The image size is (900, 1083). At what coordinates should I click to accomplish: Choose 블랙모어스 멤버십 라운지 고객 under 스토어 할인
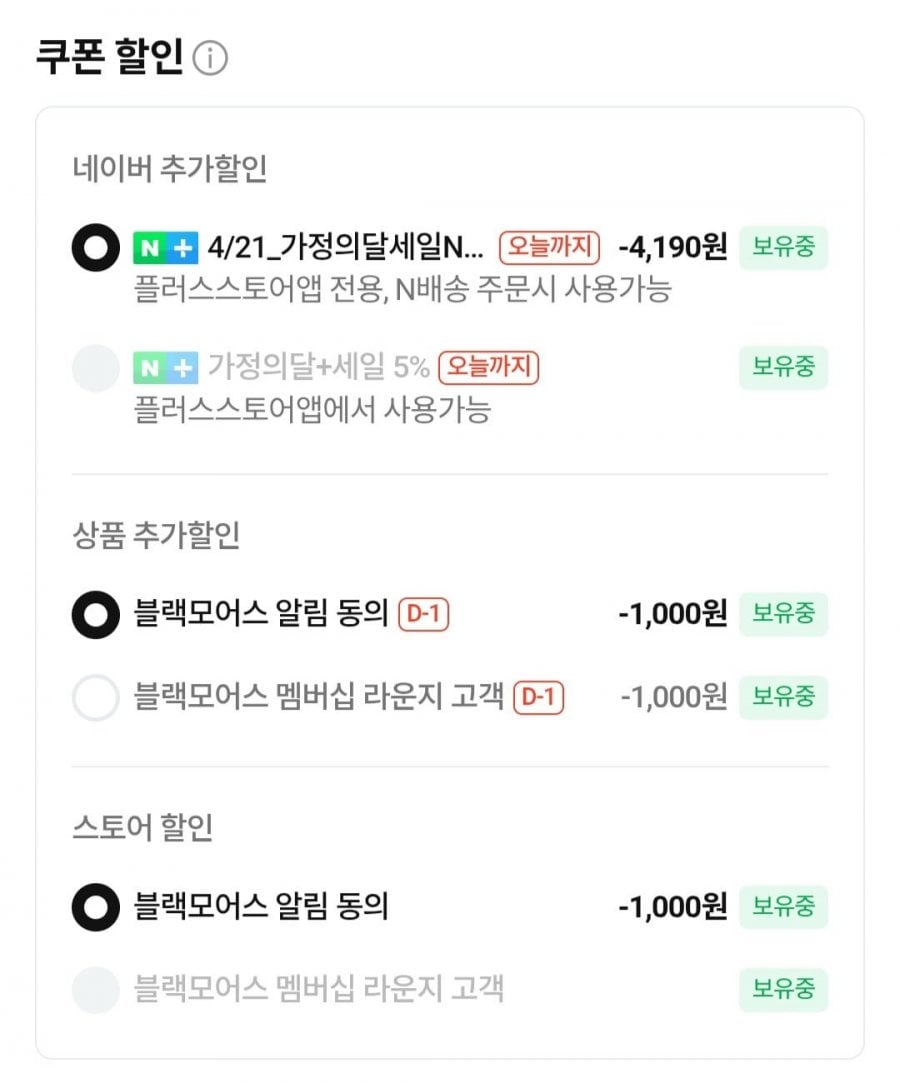pos(96,989)
